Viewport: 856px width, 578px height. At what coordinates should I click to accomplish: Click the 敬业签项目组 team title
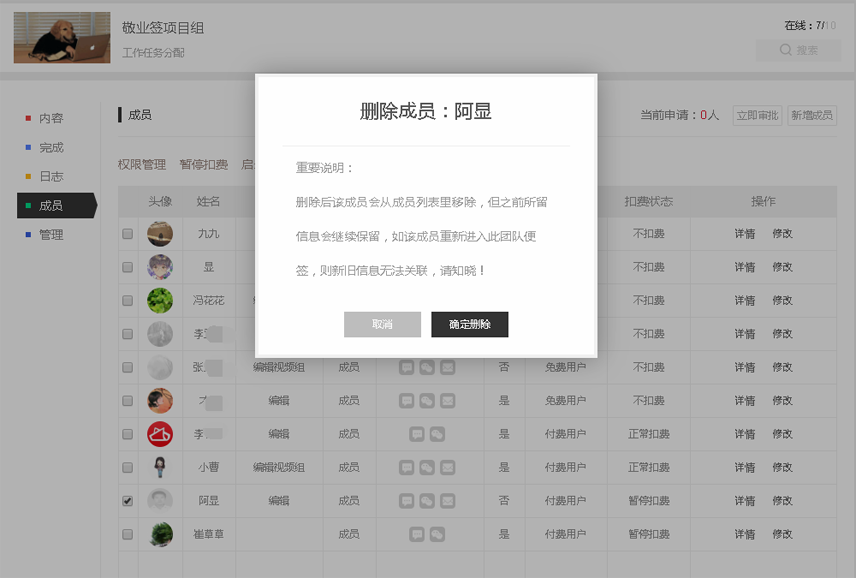163,28
